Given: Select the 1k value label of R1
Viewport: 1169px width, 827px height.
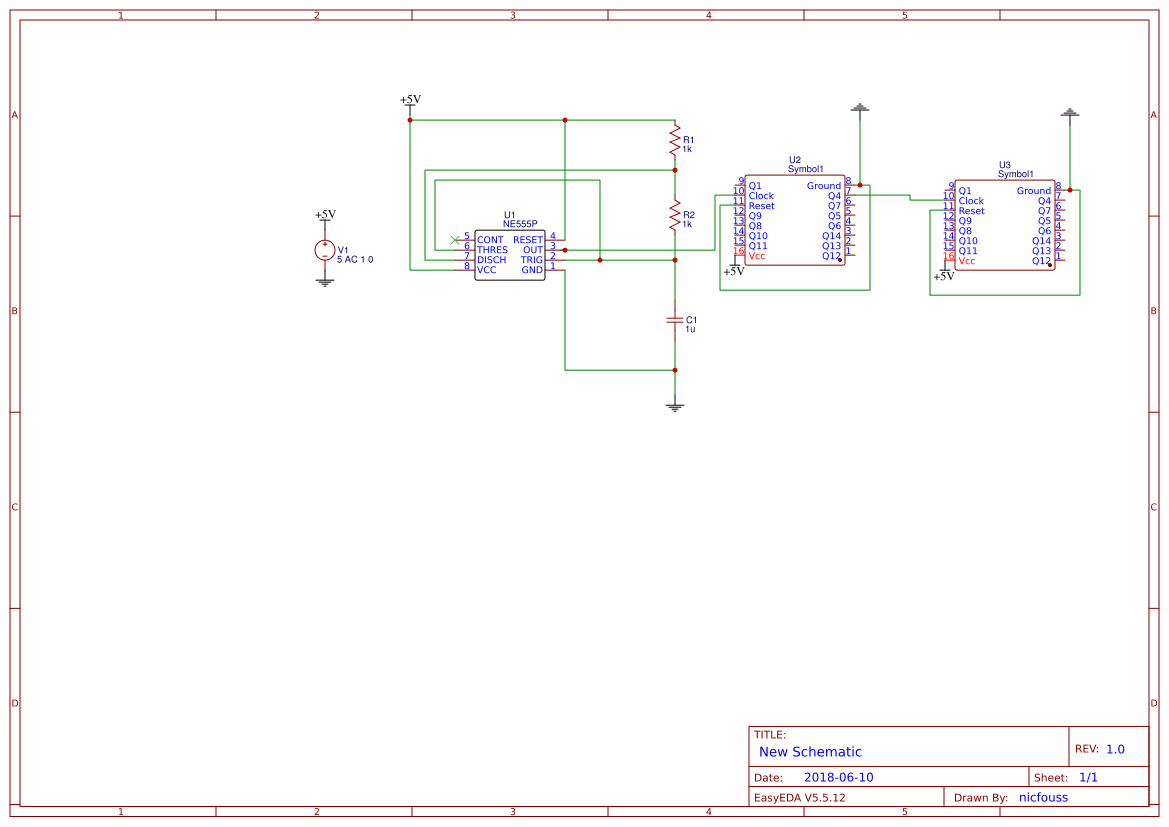Looking at the screenshot, I should 687,148.
